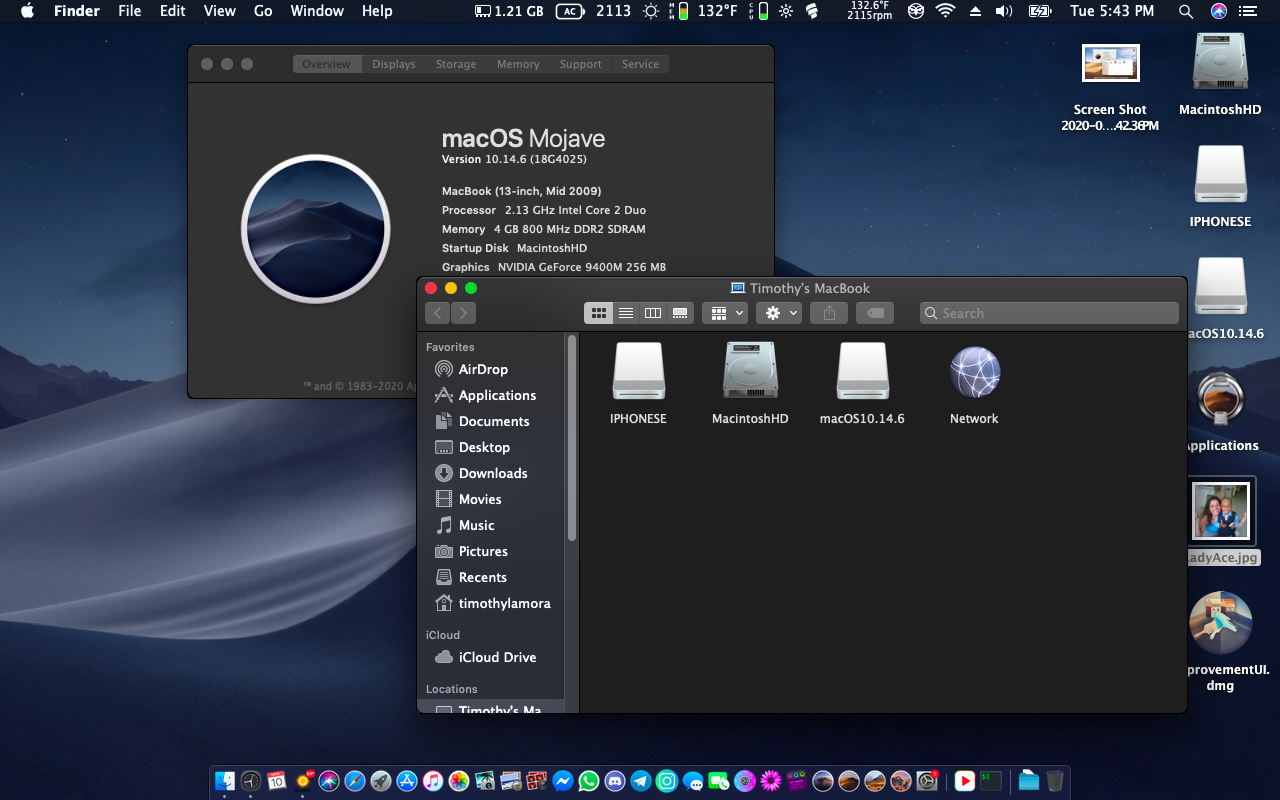Open Spotlight search in menu bar
Screen dimensions: 1280x800
1186,11
